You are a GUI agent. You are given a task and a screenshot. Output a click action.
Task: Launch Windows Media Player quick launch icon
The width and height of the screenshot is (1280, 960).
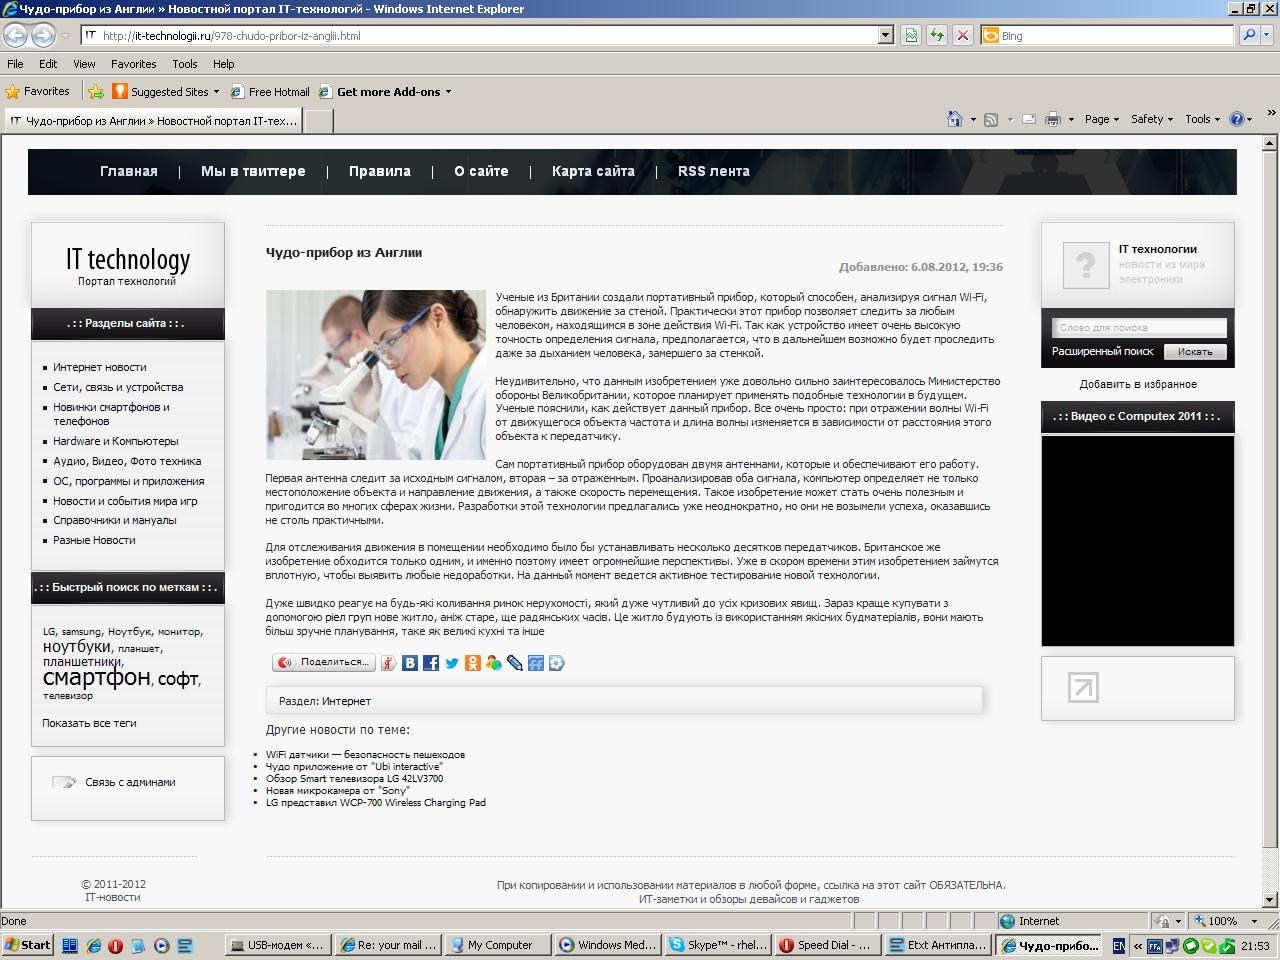pyautogui.click(x=161, y=945)
